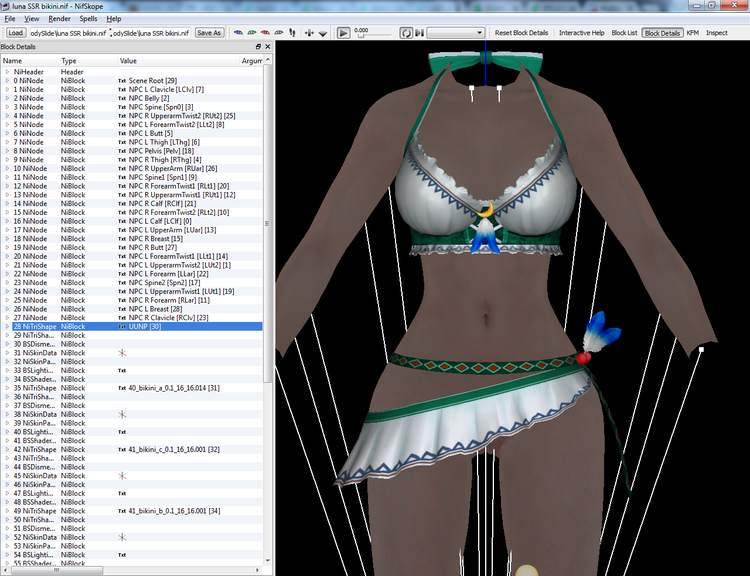
Task: Open the Render menu
Action: point(59,19)
